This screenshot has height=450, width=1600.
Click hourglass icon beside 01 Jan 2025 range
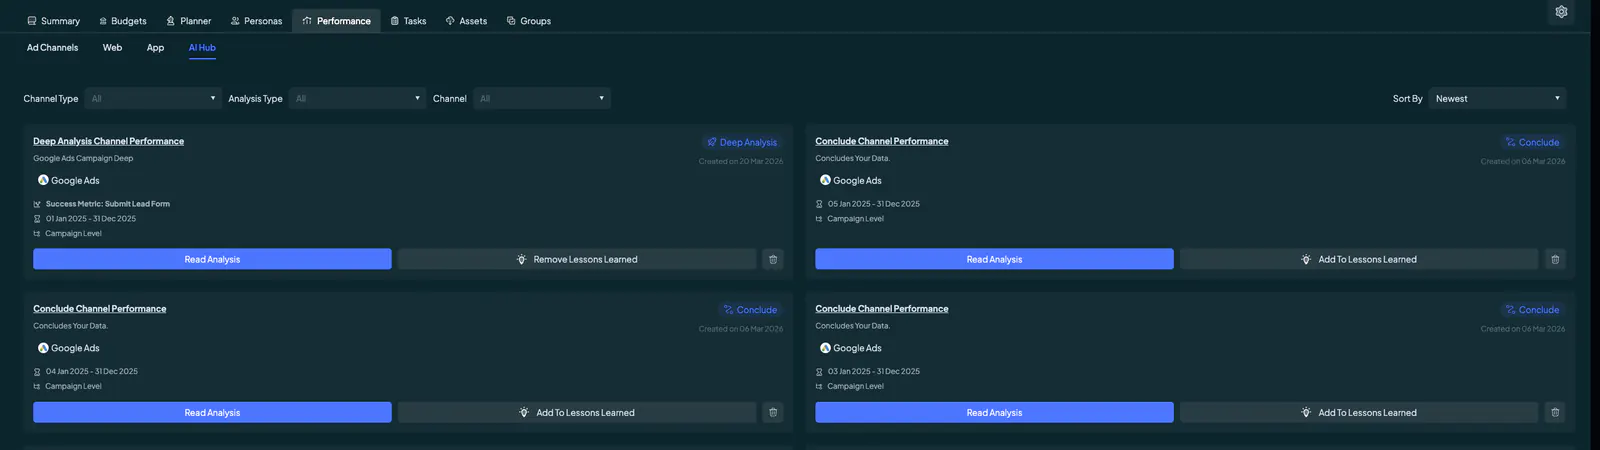(37, 219)
